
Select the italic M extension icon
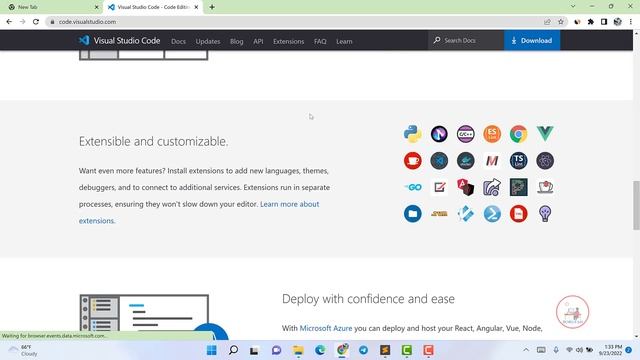pos(492,160)
